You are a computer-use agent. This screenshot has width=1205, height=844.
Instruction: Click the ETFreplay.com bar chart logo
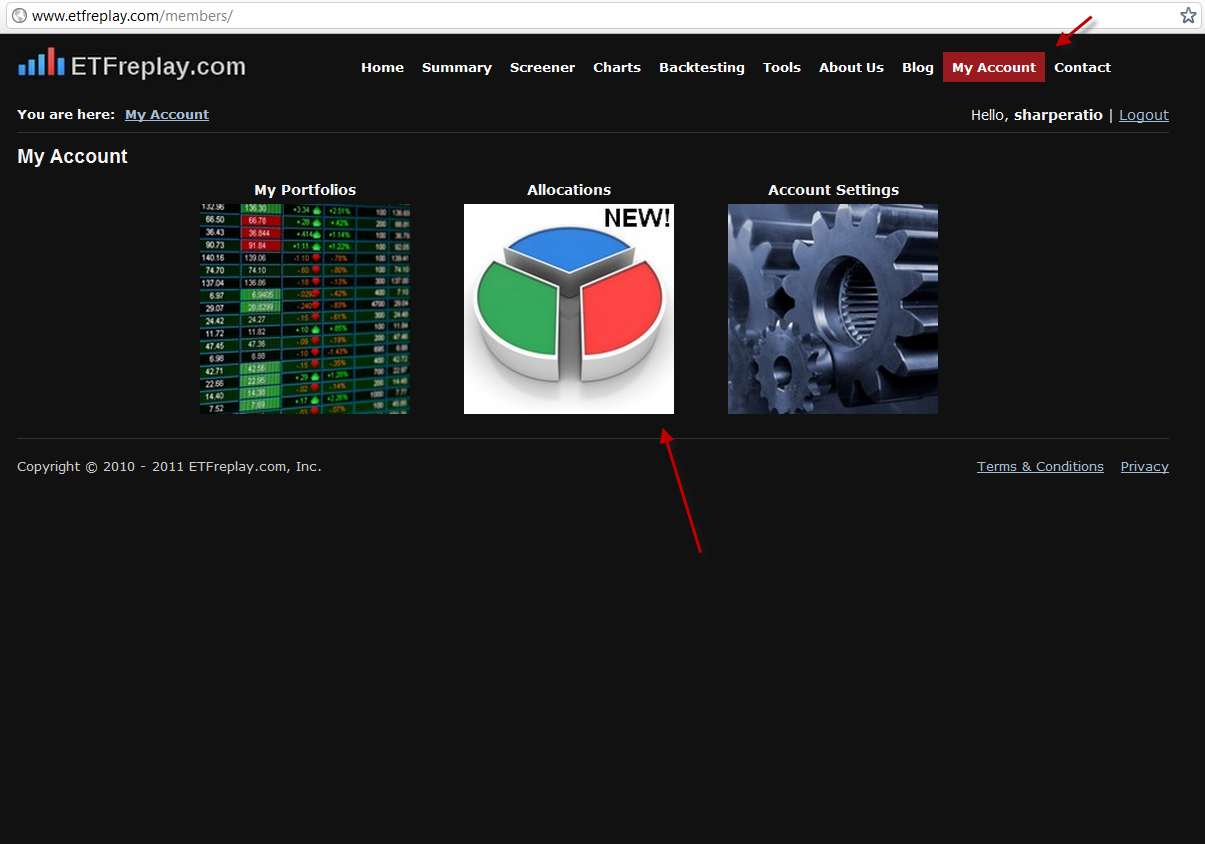coord(41,62)
